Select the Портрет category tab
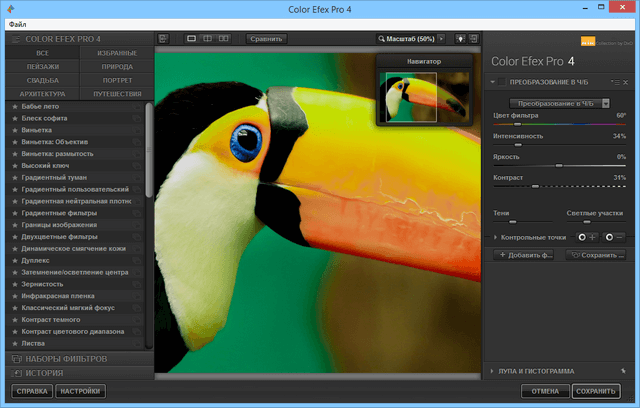Screen dimensions: 640x408 [116, 80]
